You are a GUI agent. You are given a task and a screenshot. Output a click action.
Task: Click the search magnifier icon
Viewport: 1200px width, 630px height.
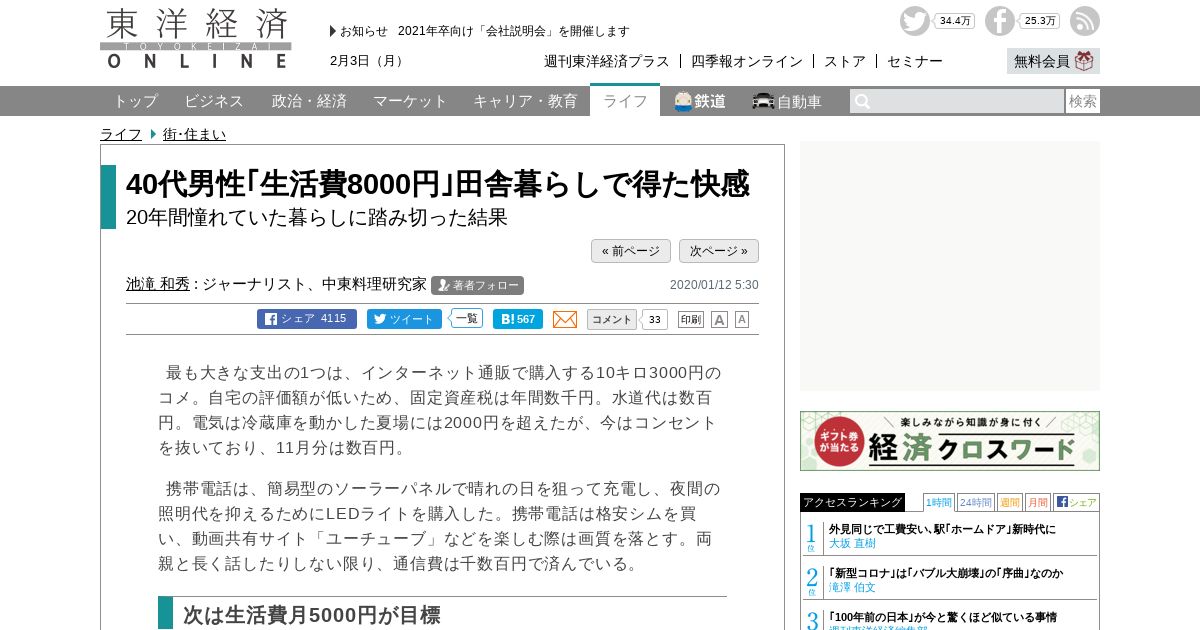pos(863,101)
